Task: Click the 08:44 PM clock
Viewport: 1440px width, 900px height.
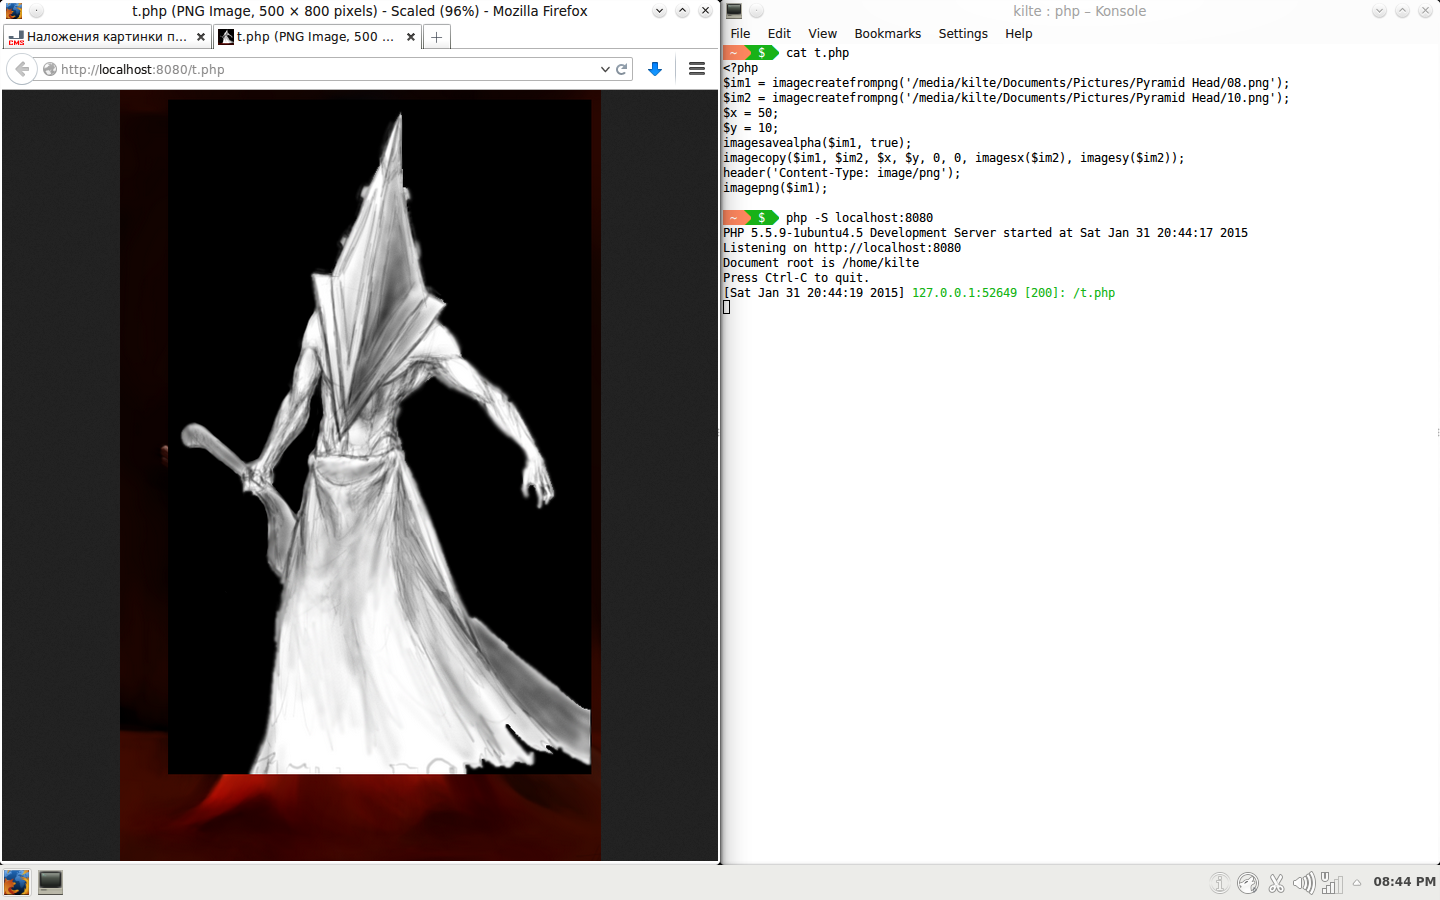Action: [1403, 882]
